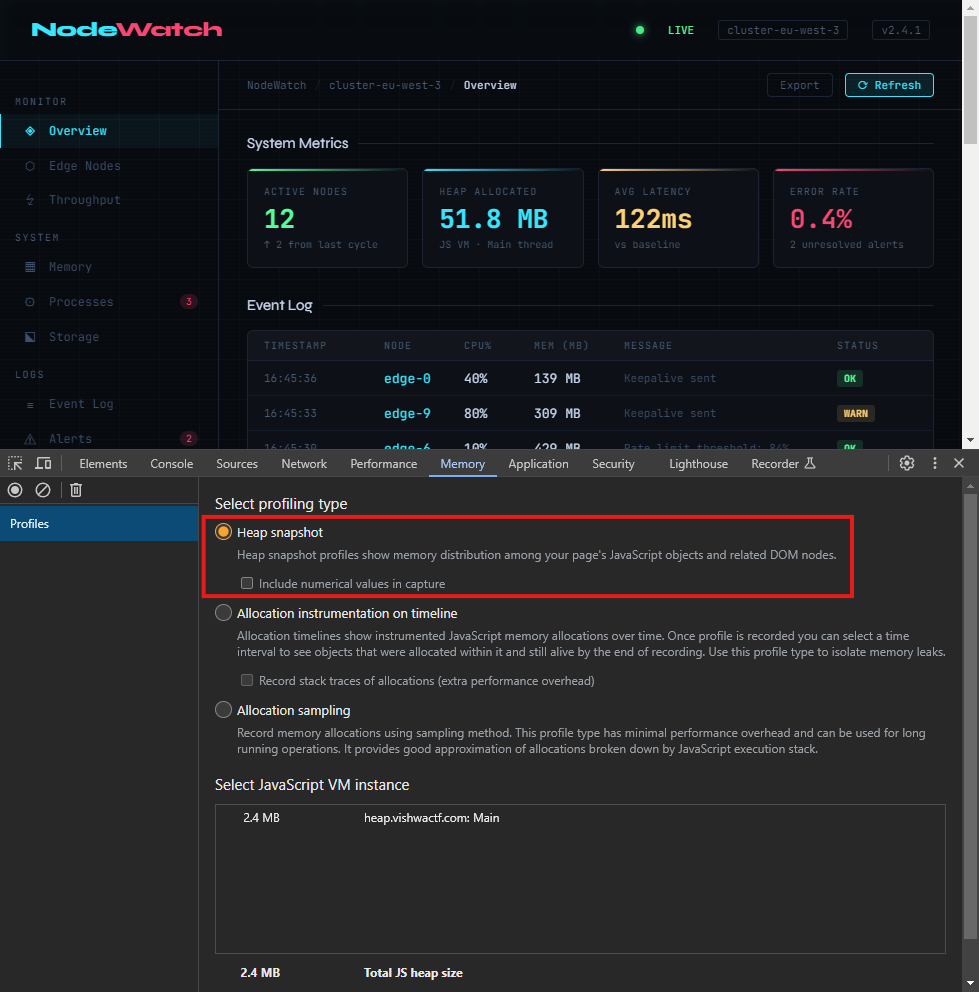
Task: Click the Edge Nodes hexagon icon
Action: [30, 166]
